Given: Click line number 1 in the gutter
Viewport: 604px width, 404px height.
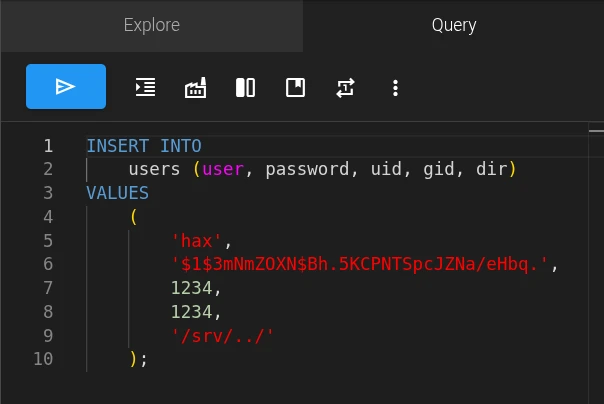Looking at the screenshot, I should coord(48,146).
